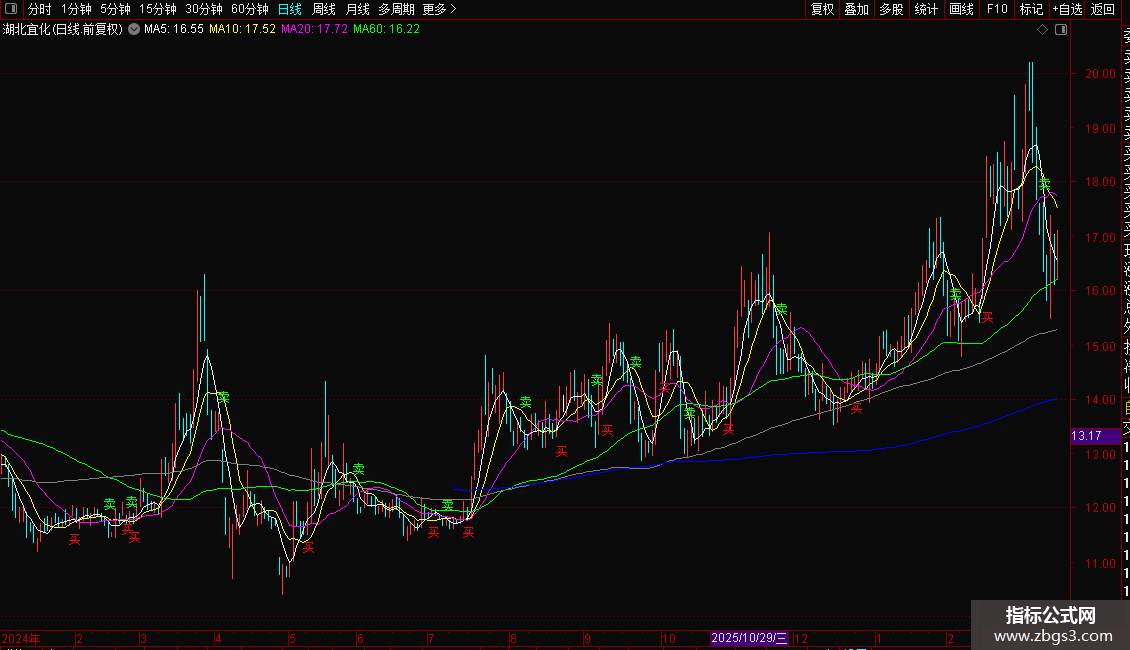Expand the indicator dropdown beside 湖北宜化 title
The image size is (1130, 650).
[x=134, y=30]
